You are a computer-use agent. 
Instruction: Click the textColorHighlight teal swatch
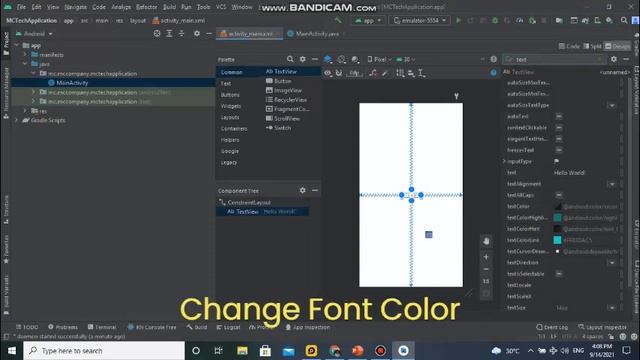[x=557, y=218]
